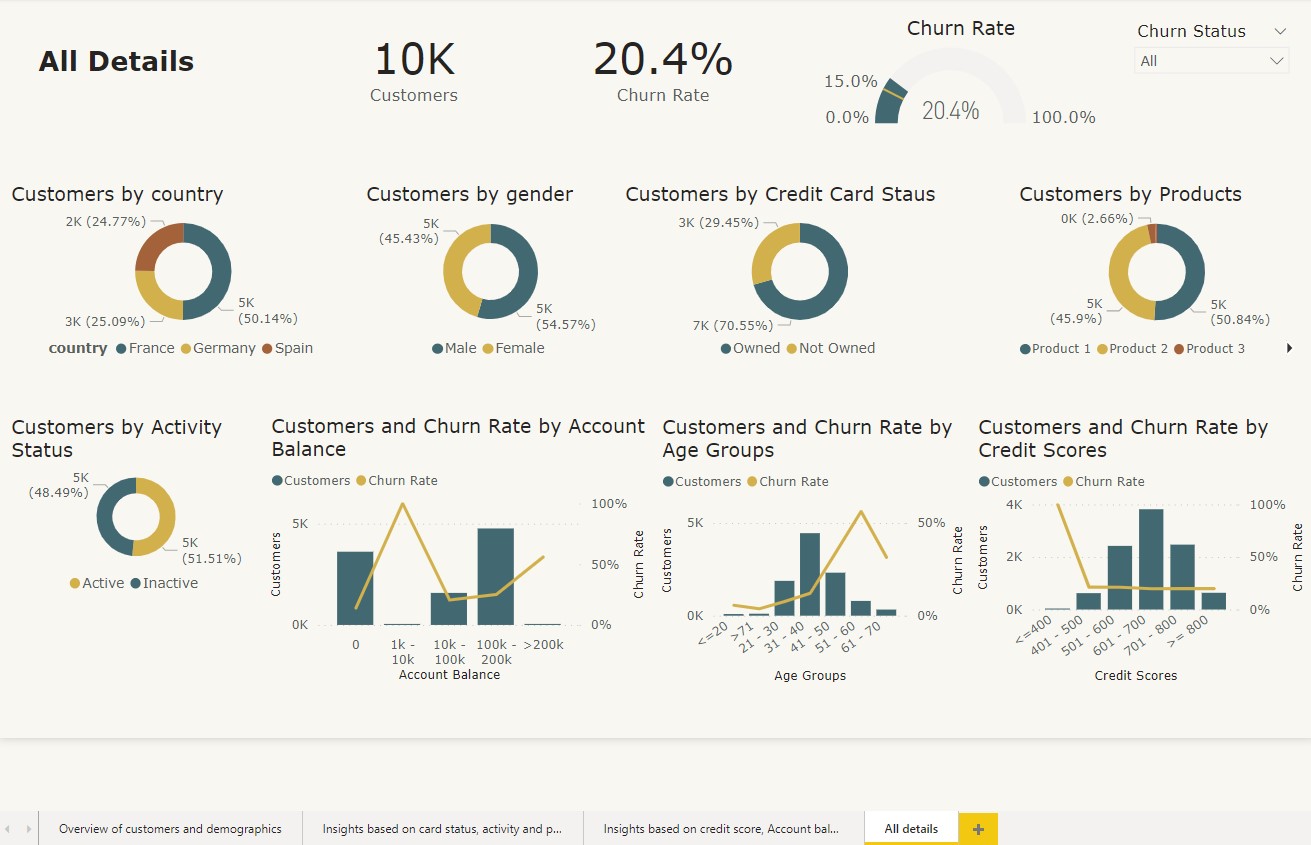The image size is (1311, 845).
Task: Click the chevron beside Churn Status title
Action: click(1282, 30)
